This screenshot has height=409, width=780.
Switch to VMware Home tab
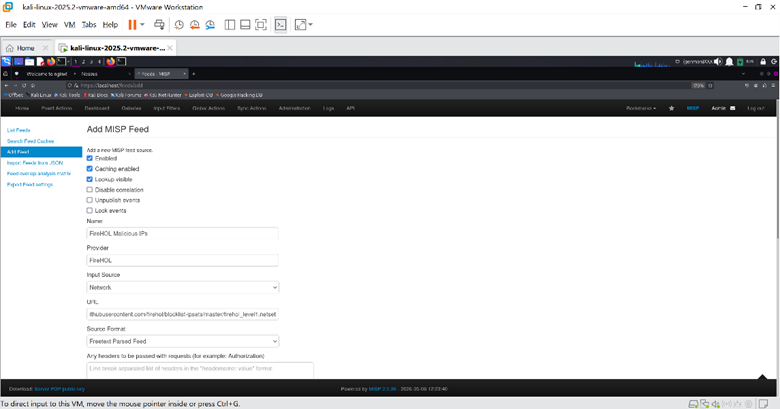coord(21,48)
